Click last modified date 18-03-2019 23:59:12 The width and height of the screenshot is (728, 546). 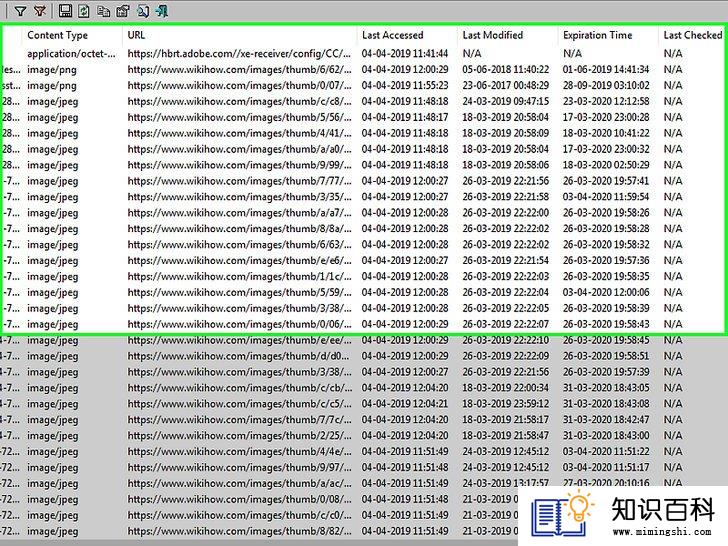506,403
